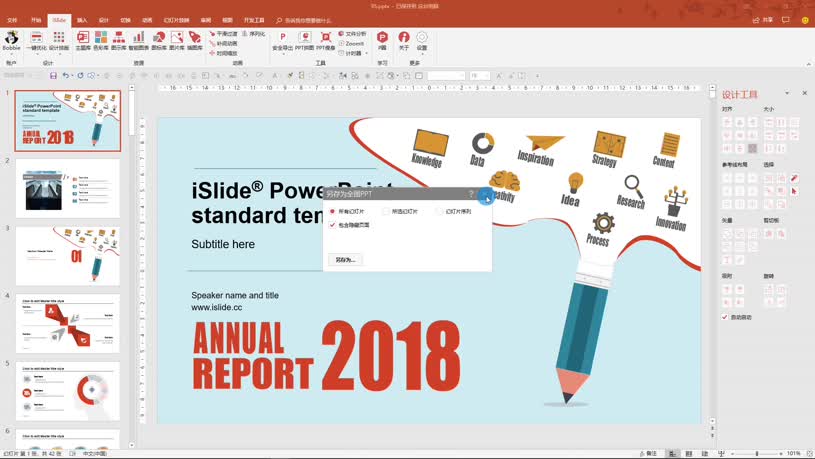Switch to the 切换 Transitions tab

[125, 20]
